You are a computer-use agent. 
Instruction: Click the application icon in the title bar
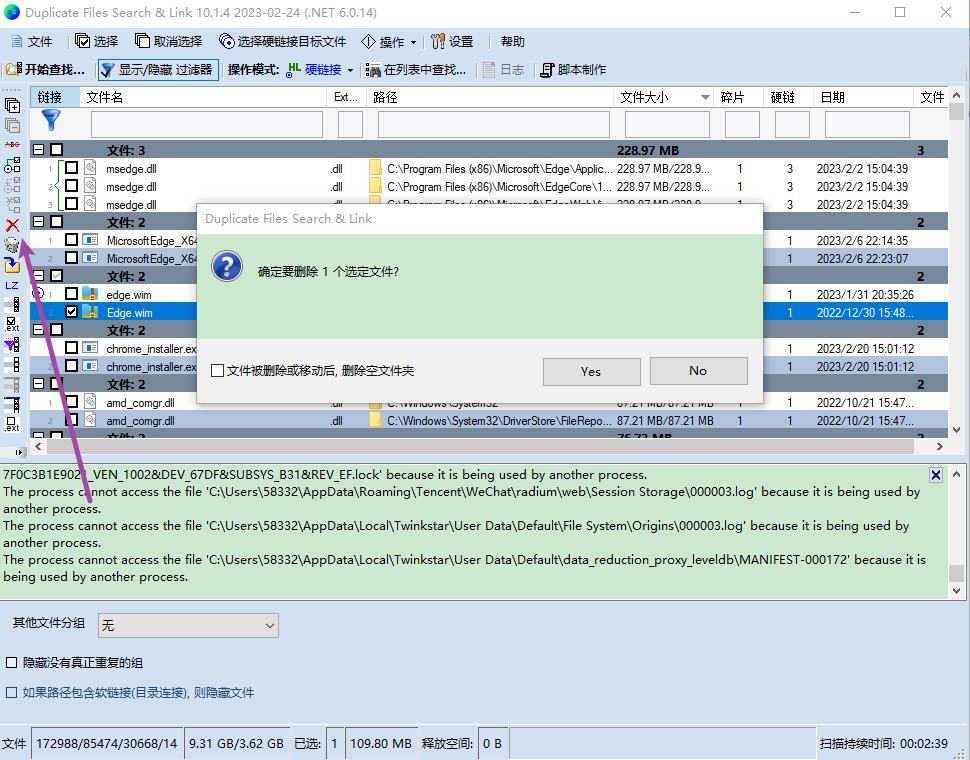point(12,12)
